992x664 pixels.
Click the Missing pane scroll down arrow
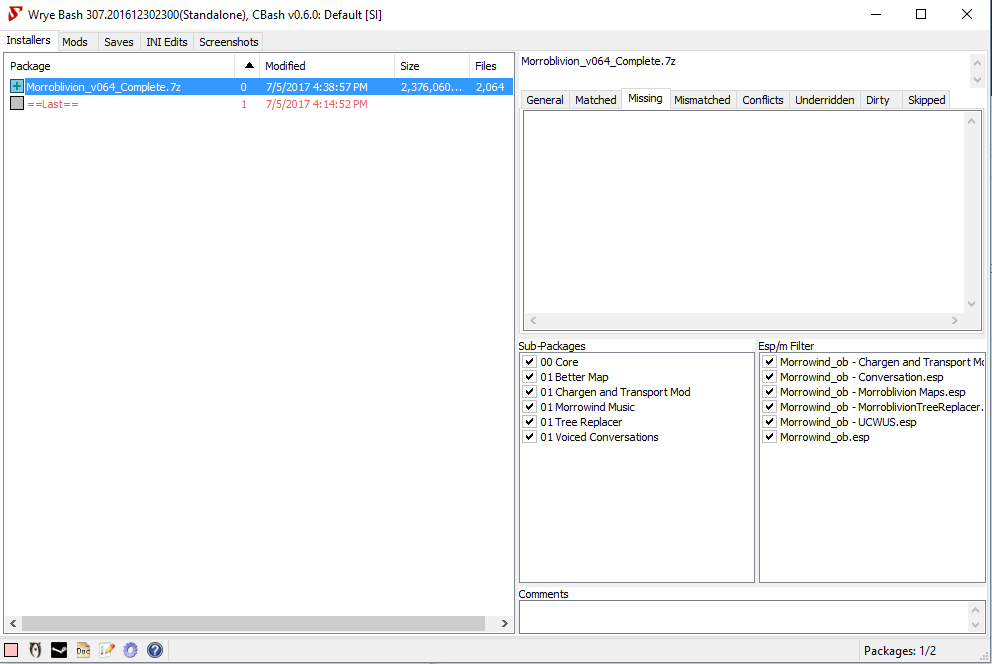(x=971, y=304)
